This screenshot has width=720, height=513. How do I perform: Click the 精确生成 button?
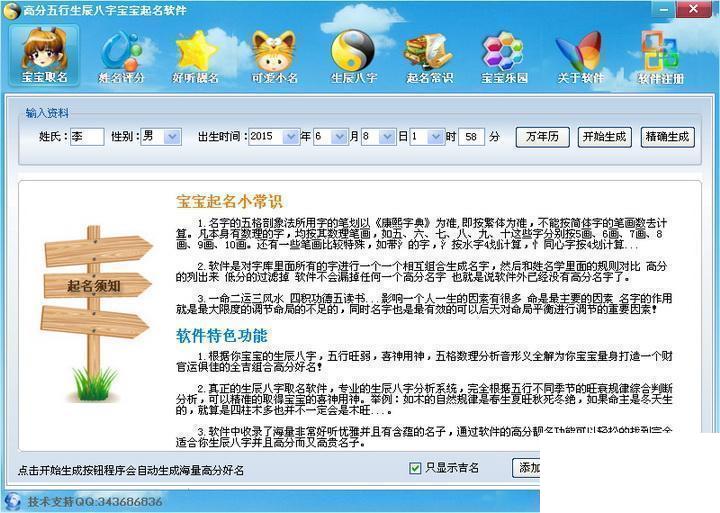[x=667, y=137]
